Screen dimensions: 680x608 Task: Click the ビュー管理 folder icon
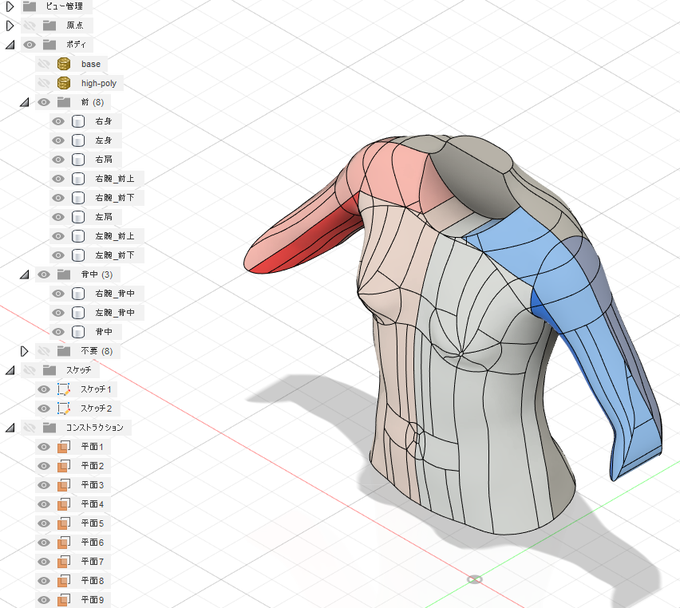coord(29,7)
